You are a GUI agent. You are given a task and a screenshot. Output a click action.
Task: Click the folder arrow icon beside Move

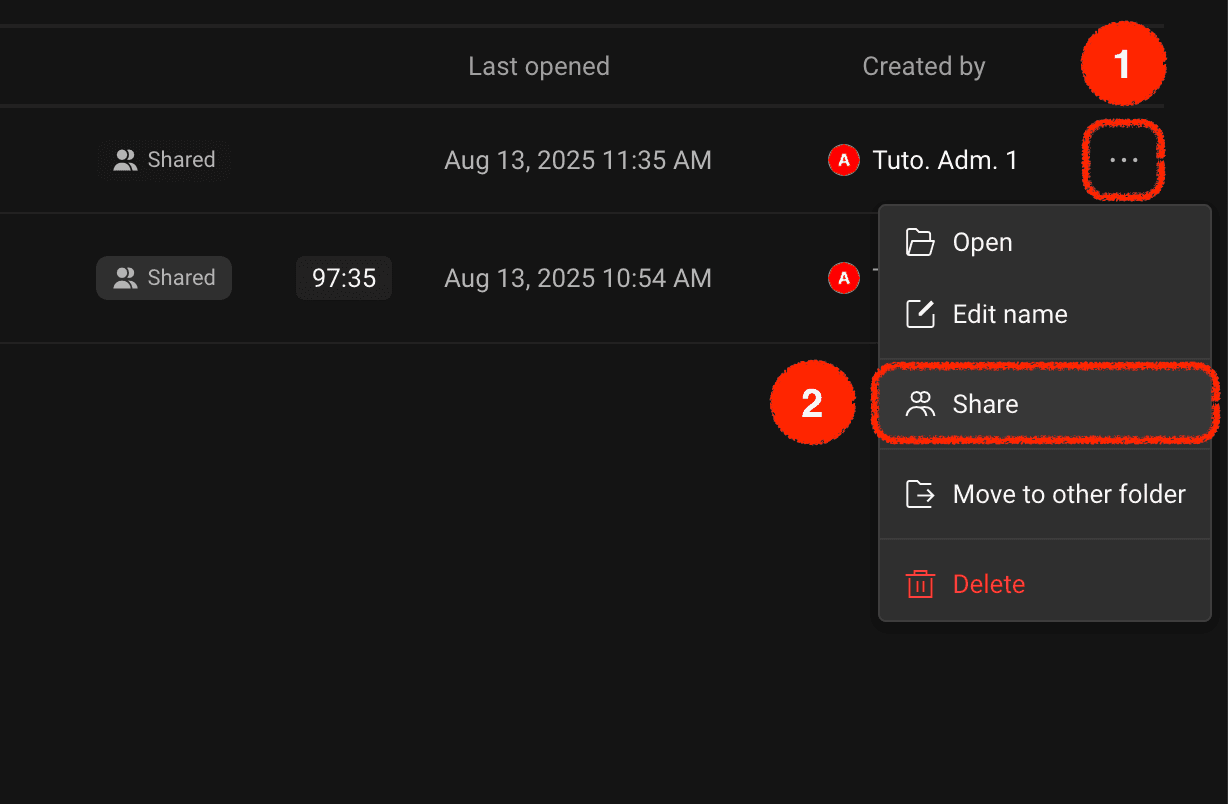pos(919,494)
